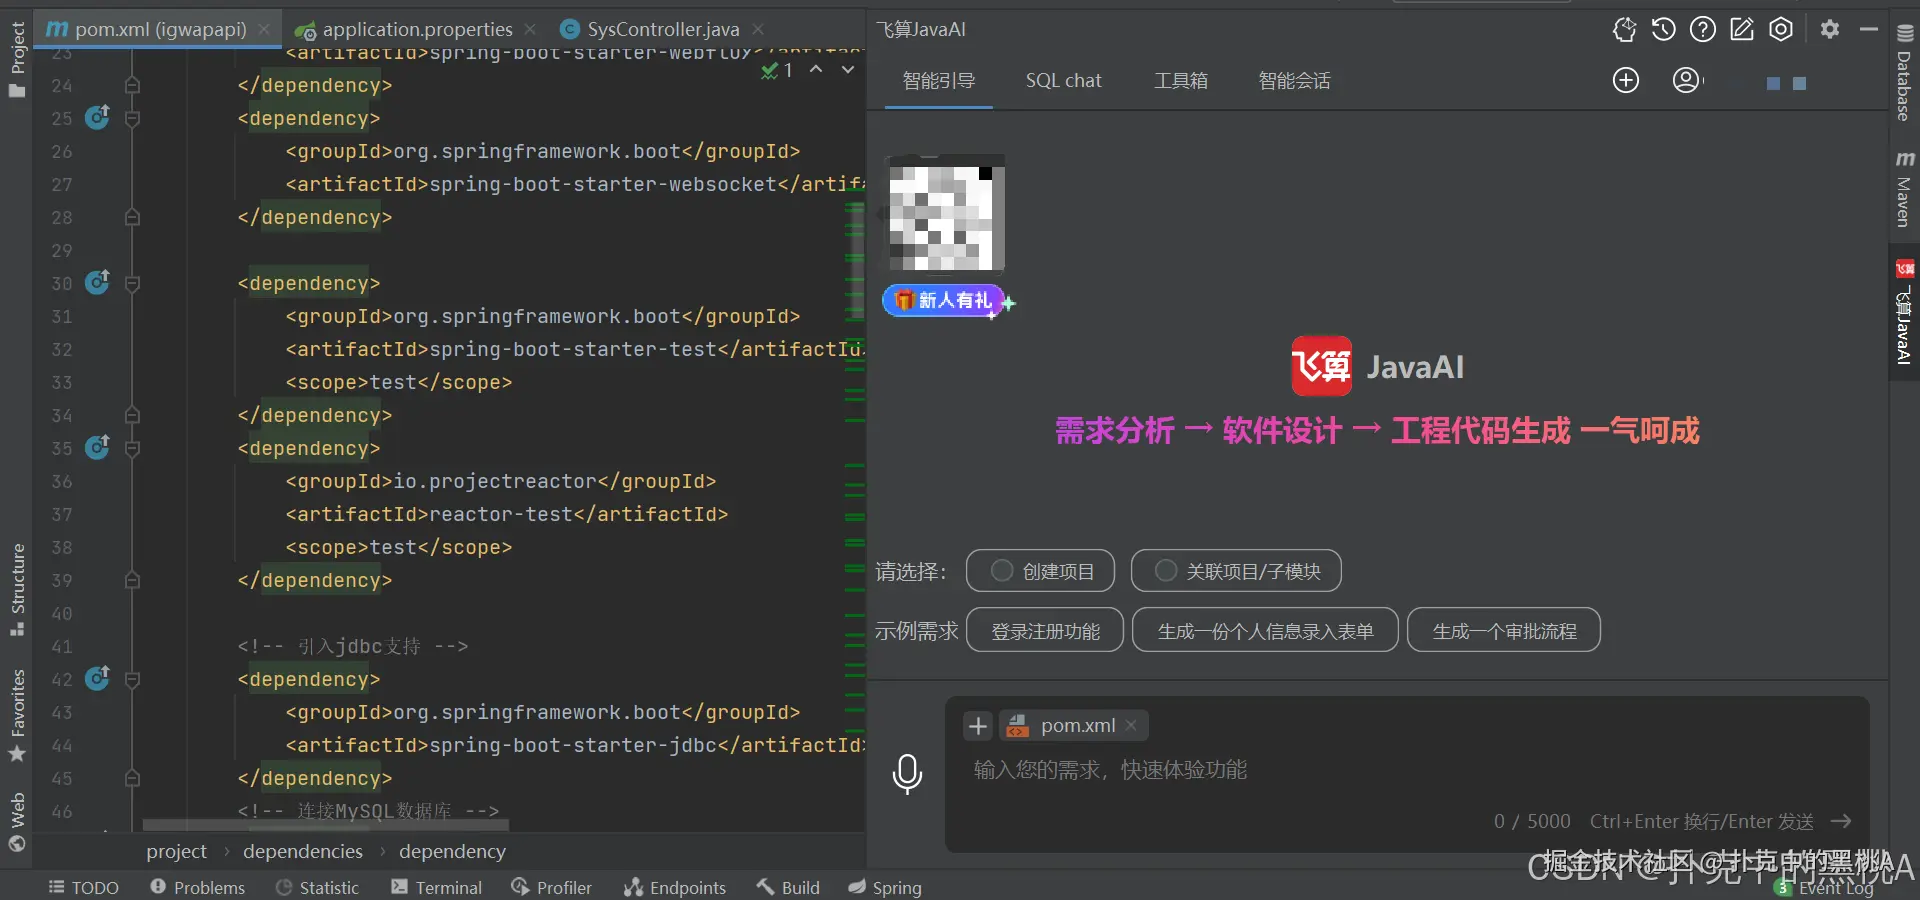Open the TODO tool window

click(84, 887)
